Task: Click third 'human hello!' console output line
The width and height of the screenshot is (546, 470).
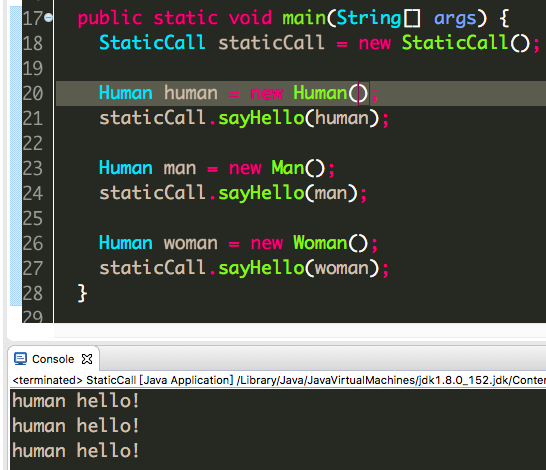Action: pyautogui.click(x=76, y=451)
